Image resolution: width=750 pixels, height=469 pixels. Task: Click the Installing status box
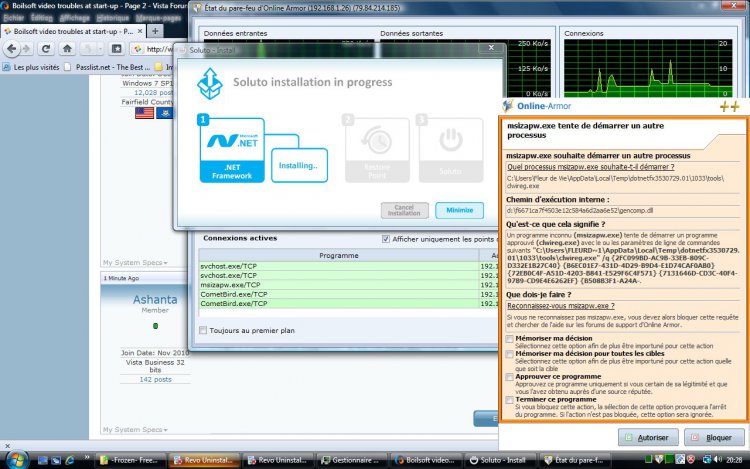tap(299, 165)
